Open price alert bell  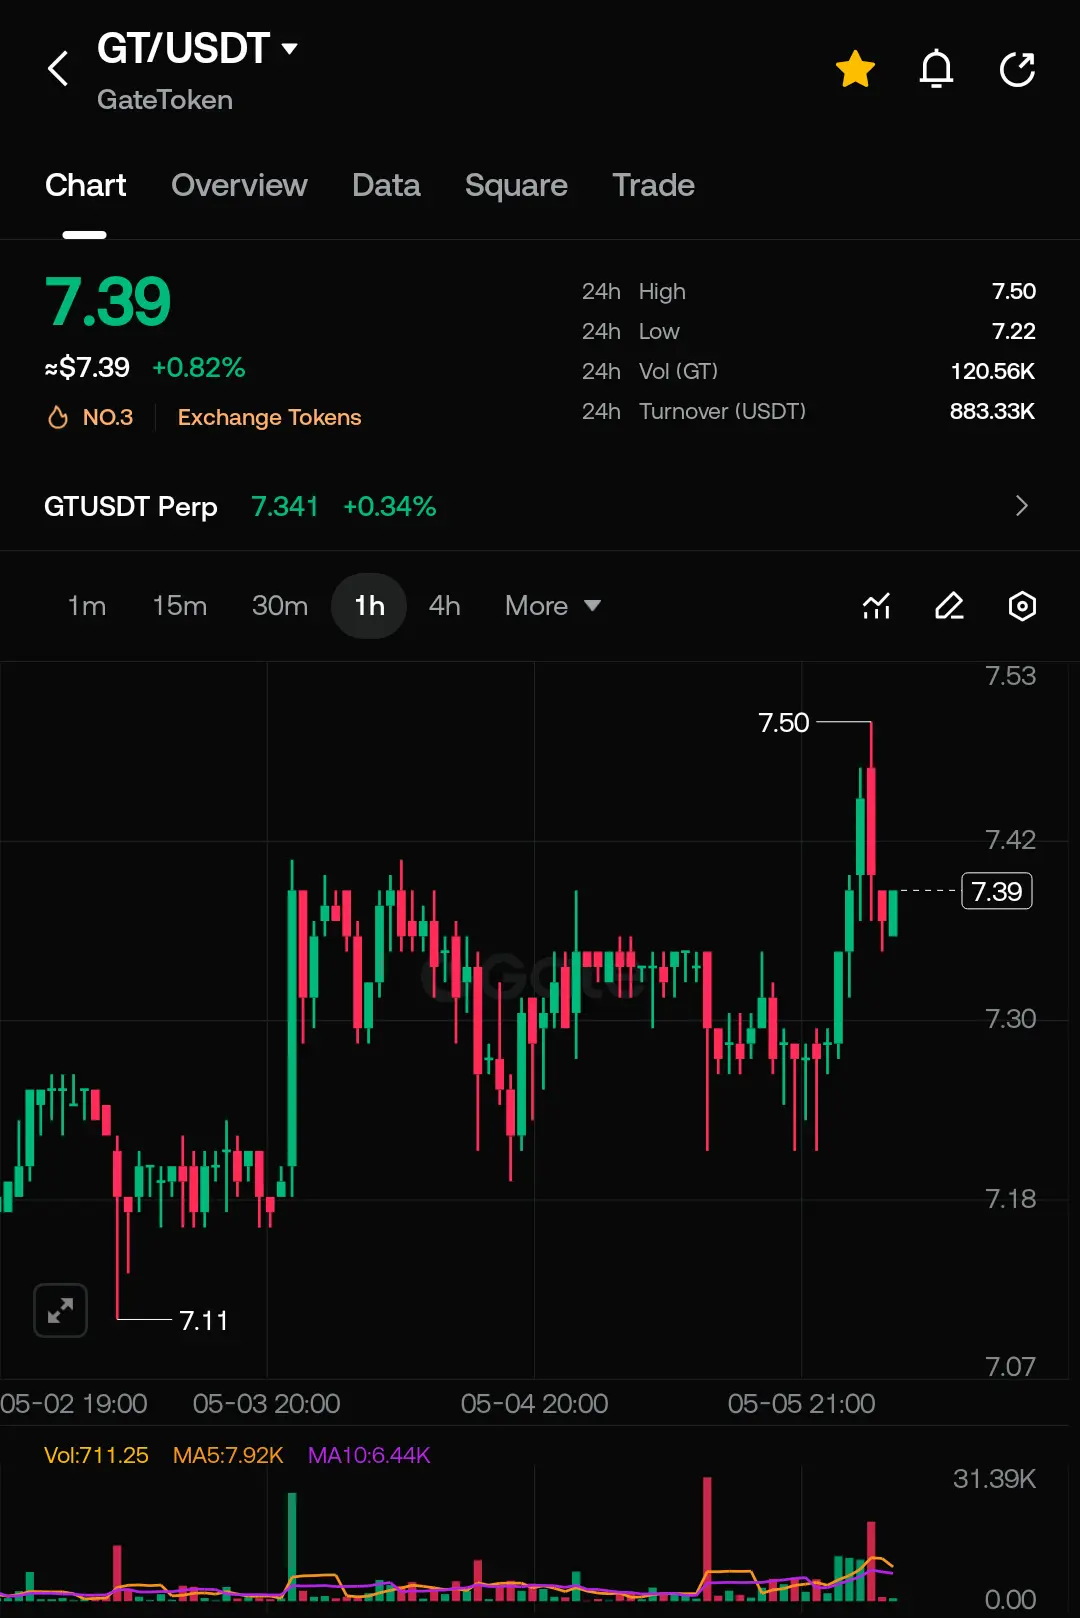[x=936, y=69]
